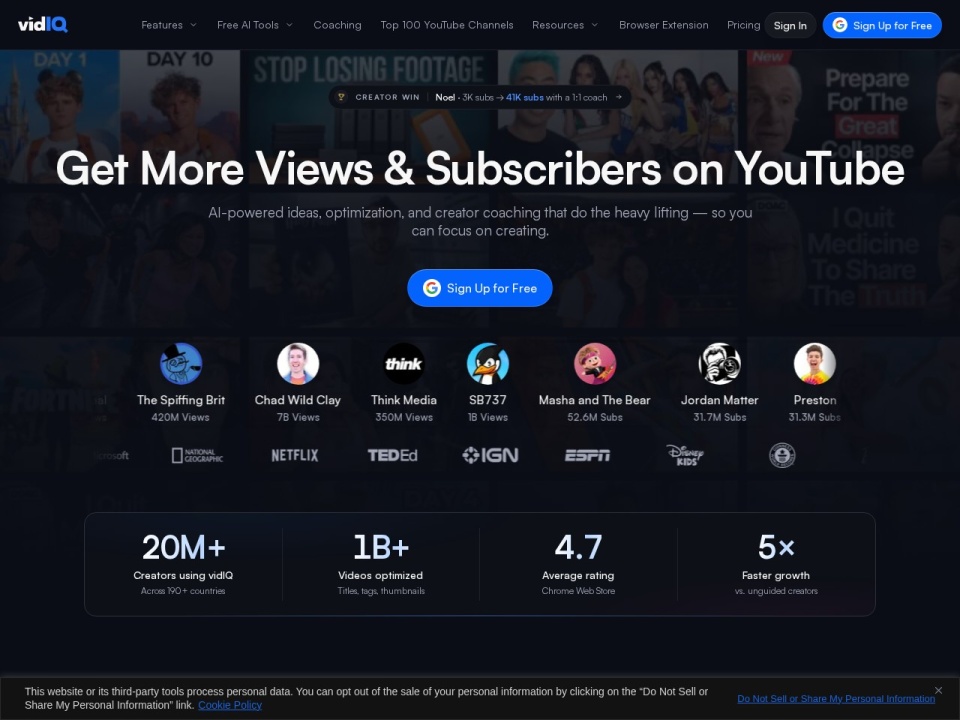Click the round seal logo after Disney Kids

pos(782,456)
